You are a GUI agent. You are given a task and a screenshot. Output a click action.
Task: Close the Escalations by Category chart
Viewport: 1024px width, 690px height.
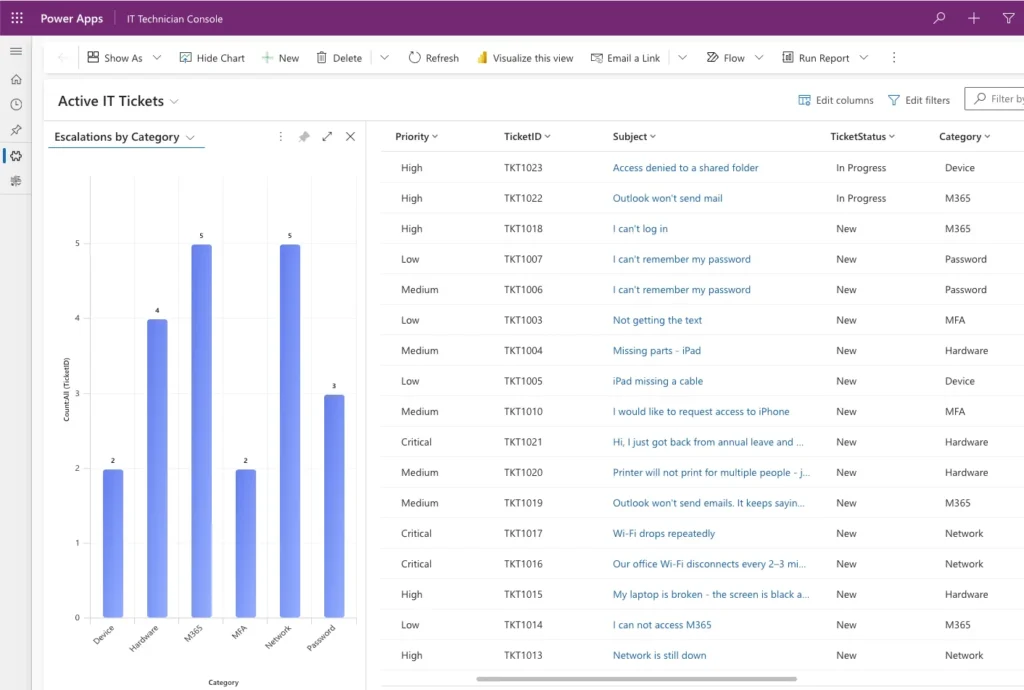click(x=350, y=136)
